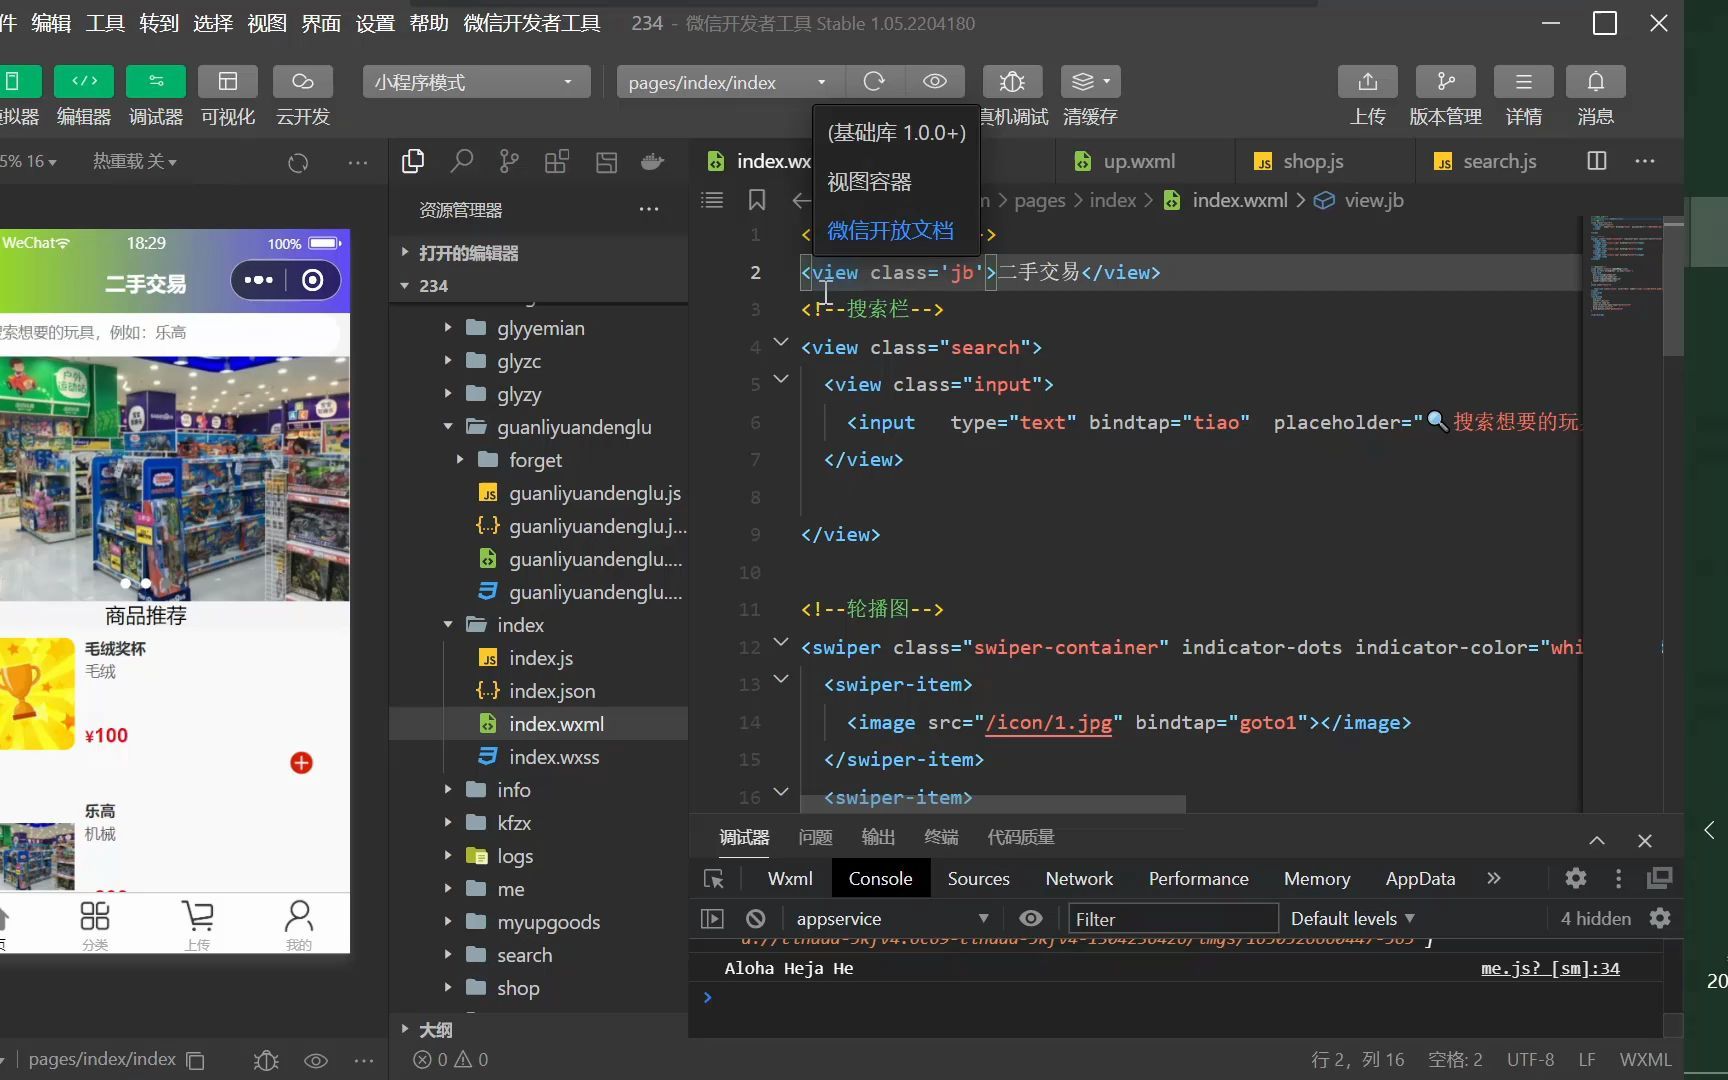
Task: Open the visualization panel icon
Action: [x=228, y=82]
